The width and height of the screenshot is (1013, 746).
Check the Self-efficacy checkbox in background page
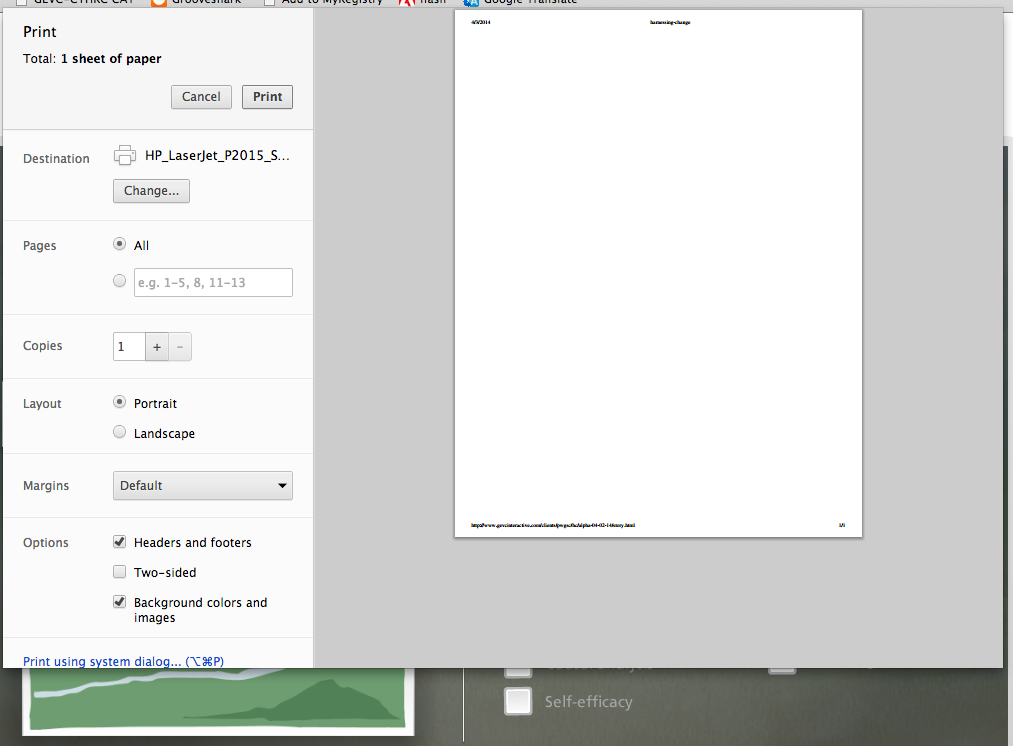pyautogui.click(x=518, y=701)
